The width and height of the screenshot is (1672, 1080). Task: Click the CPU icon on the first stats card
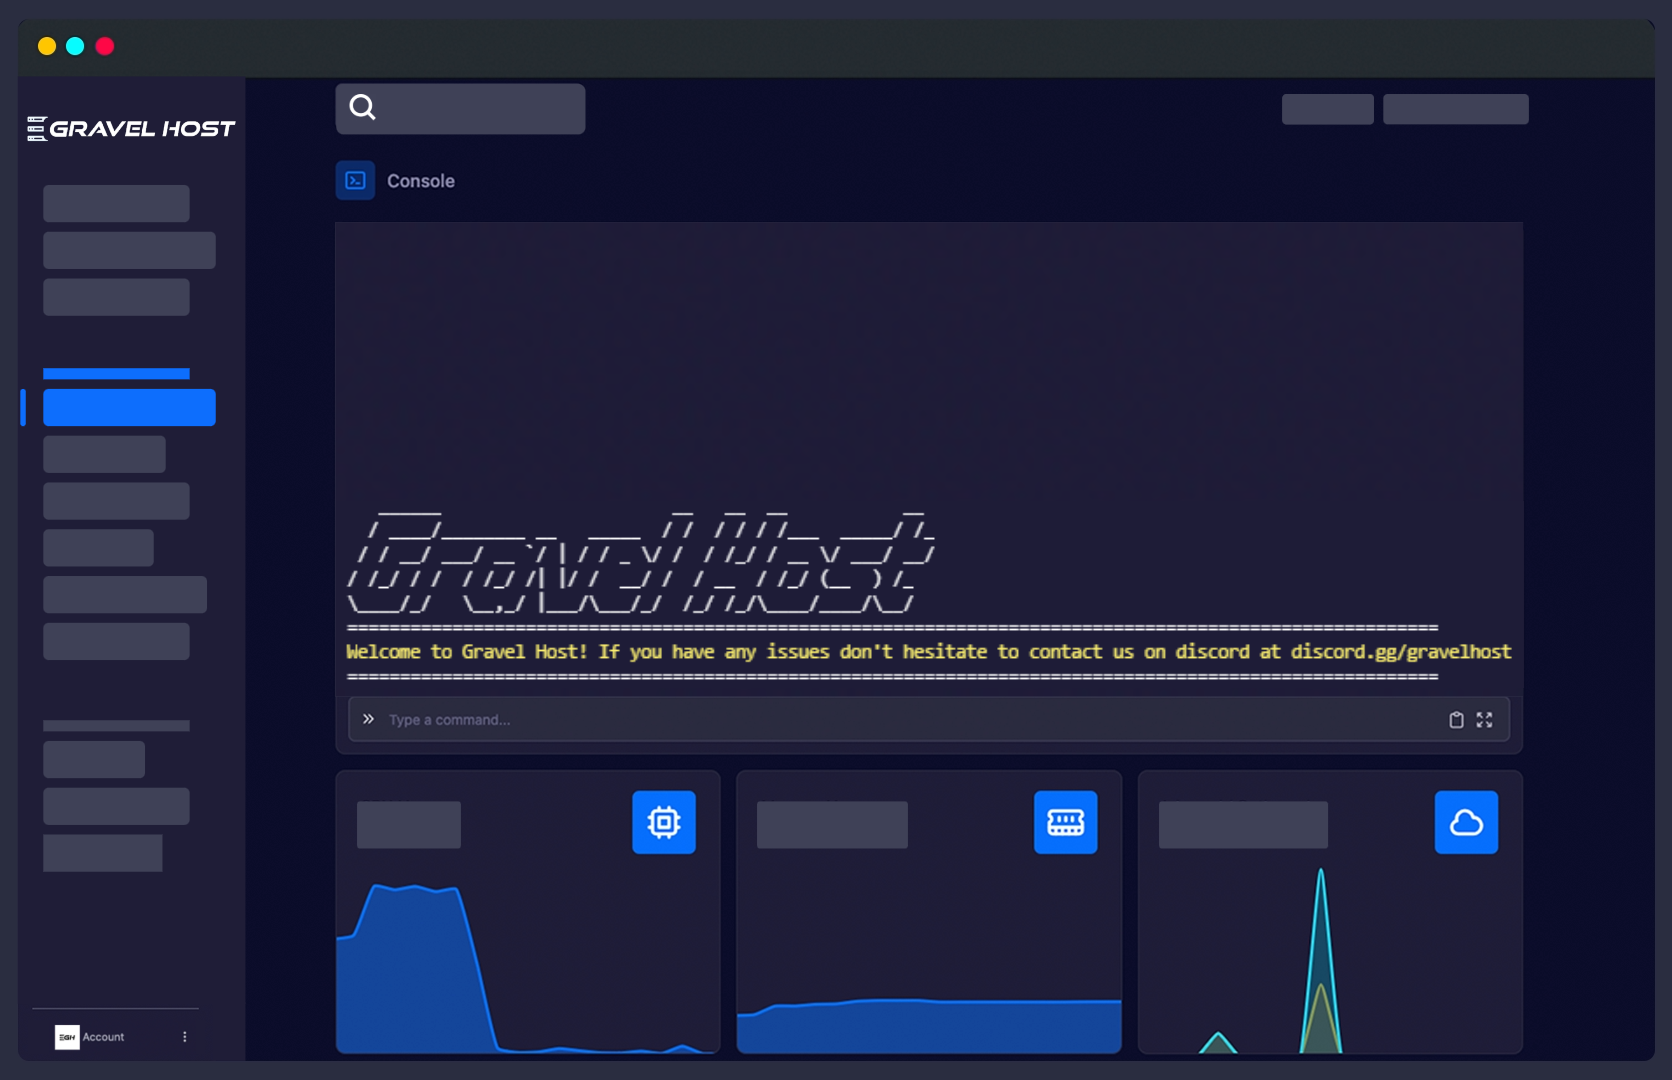pos(664,822)
